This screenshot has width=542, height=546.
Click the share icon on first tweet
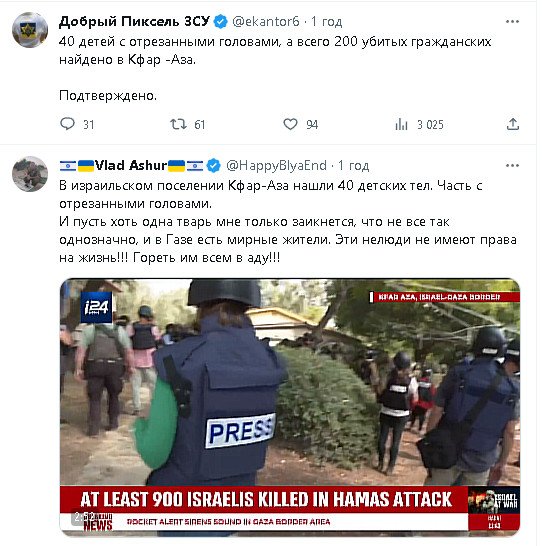tap(512, 124)
